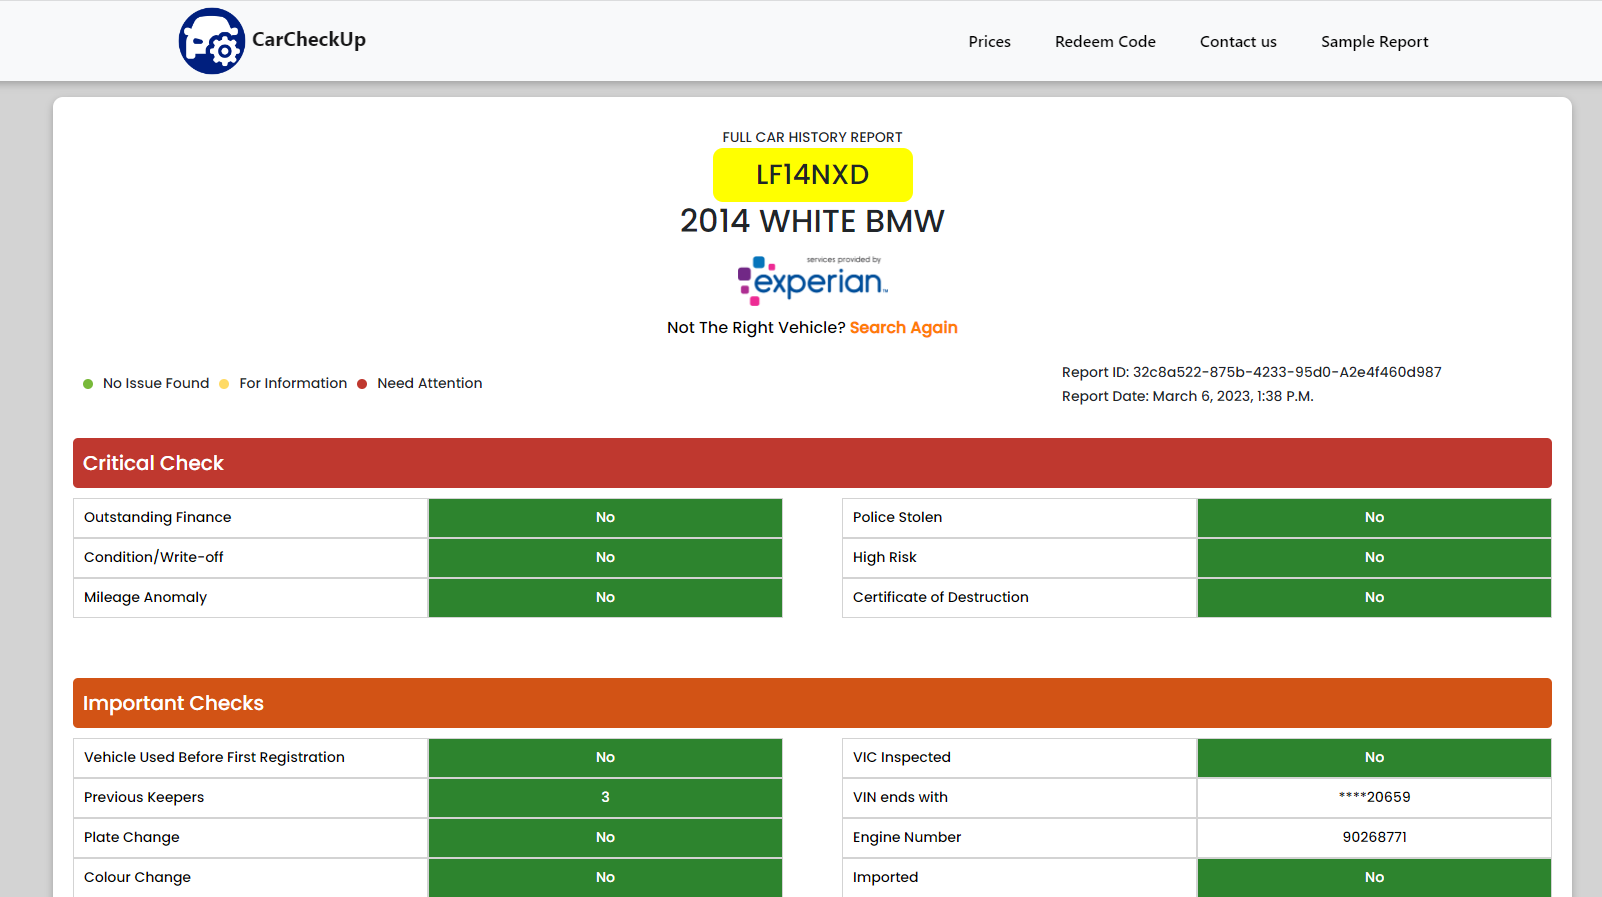Click the CarCheckUp gear car logo
This screenshot has width=1602, height=897.
pyautogui.click(x=211, y=41)
